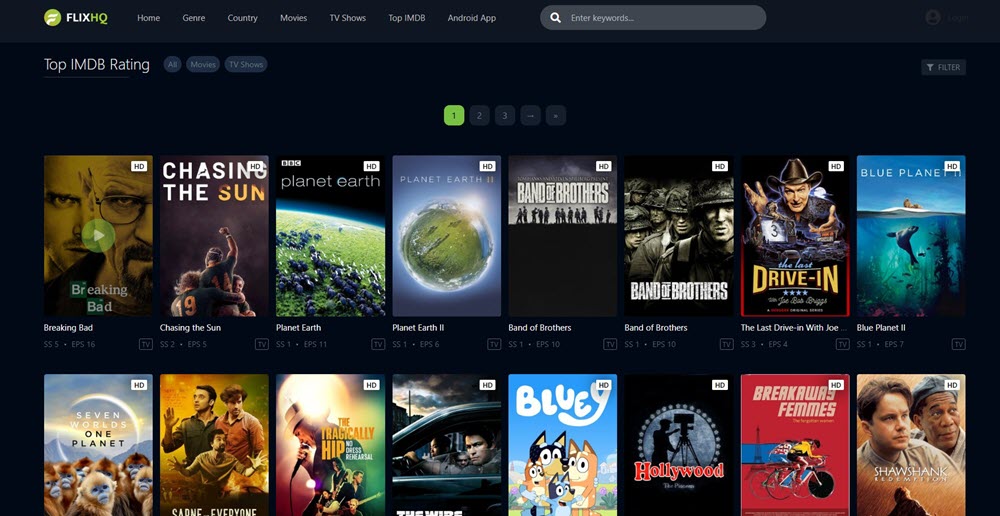Go to TV Shows section
Image resolution: width=1000 pixels, height=516 pixels.
(348, 18)
